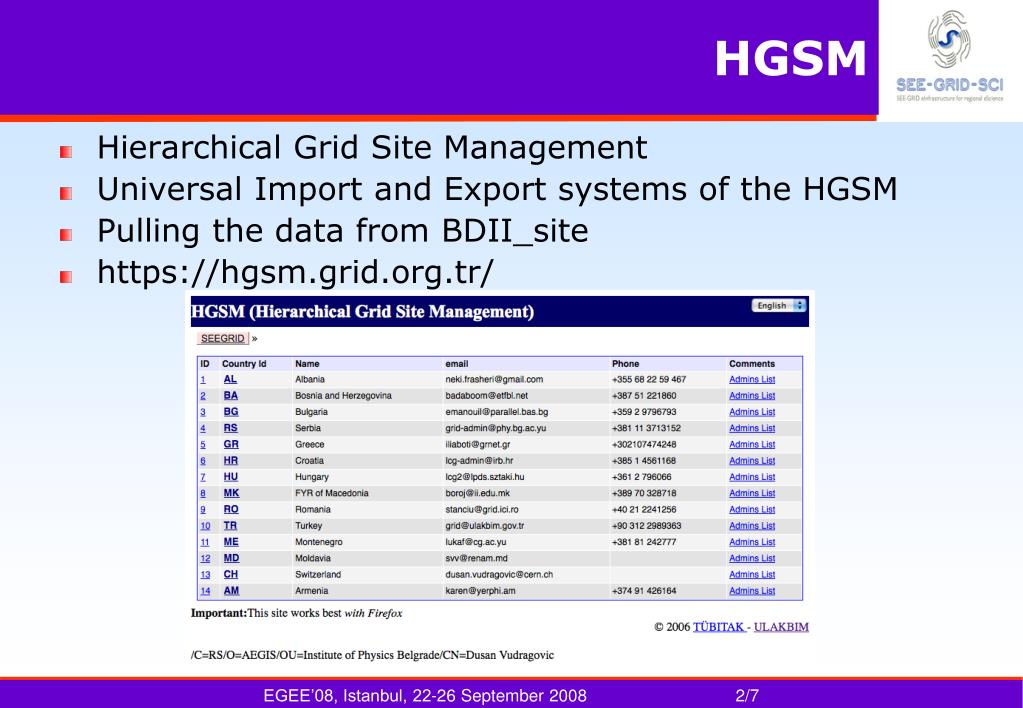Open Admins List for Hungary row
Viewport: 1023px width, 708px height.
point(752,478)
